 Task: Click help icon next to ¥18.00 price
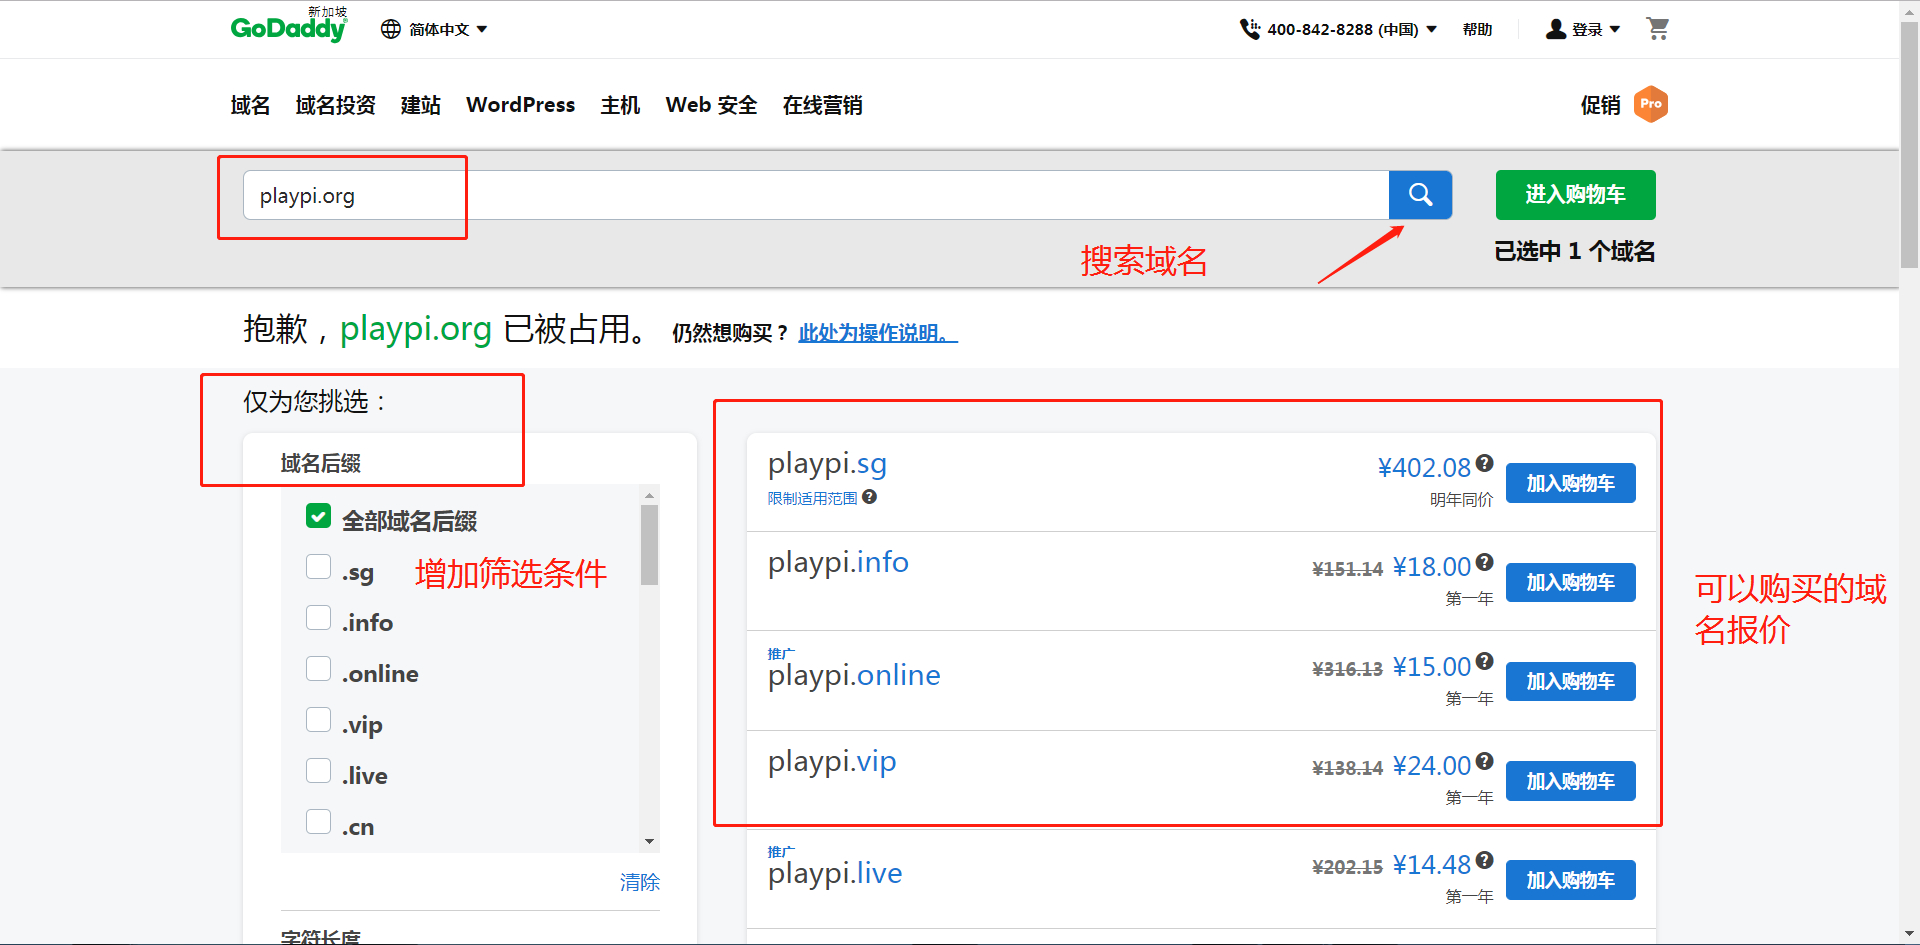[1485, 562]
